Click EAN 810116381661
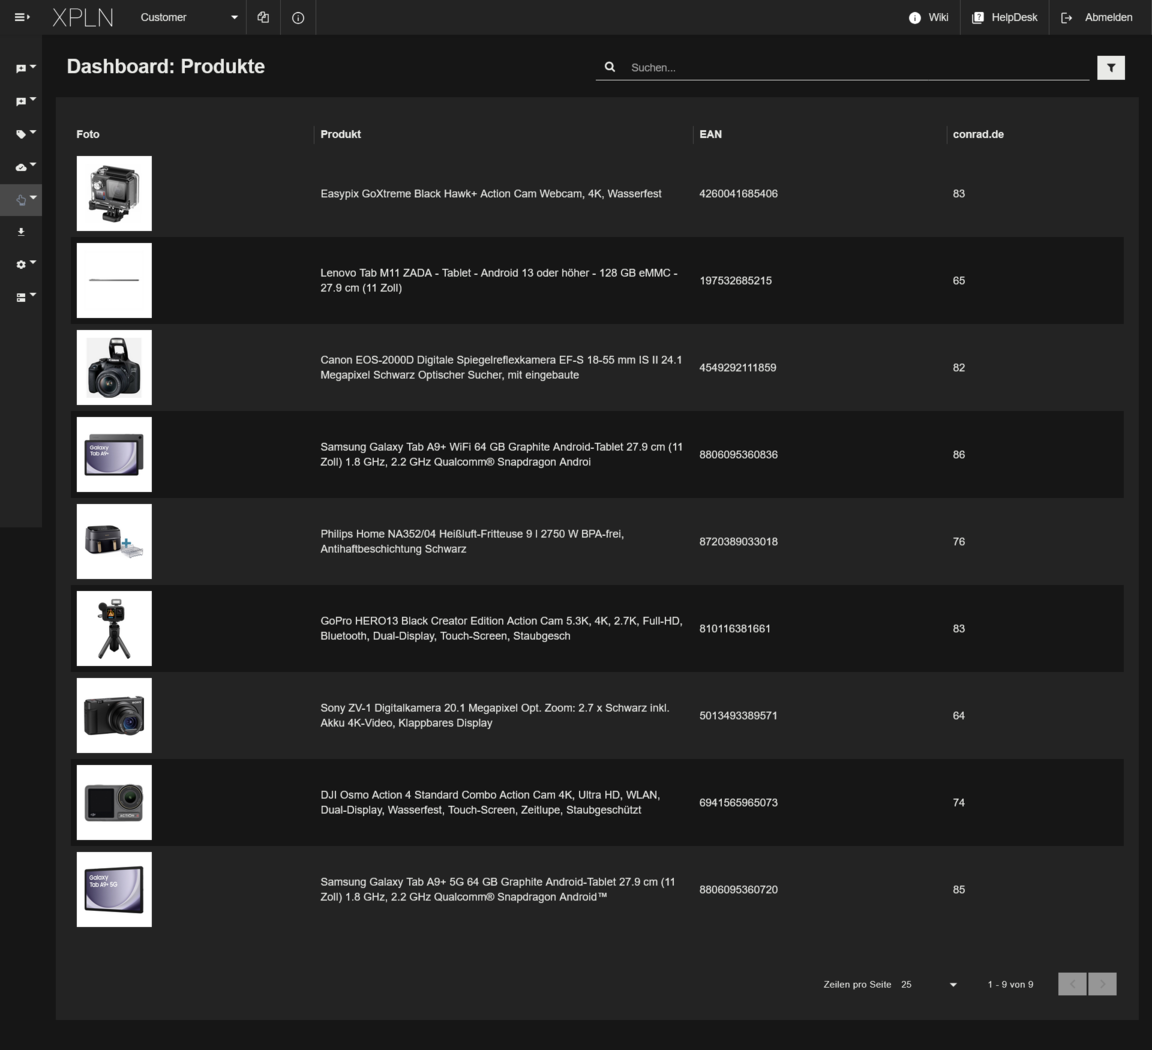Screen dimensions: 1152x1050 pyautogui.click(x=735, y=629)
